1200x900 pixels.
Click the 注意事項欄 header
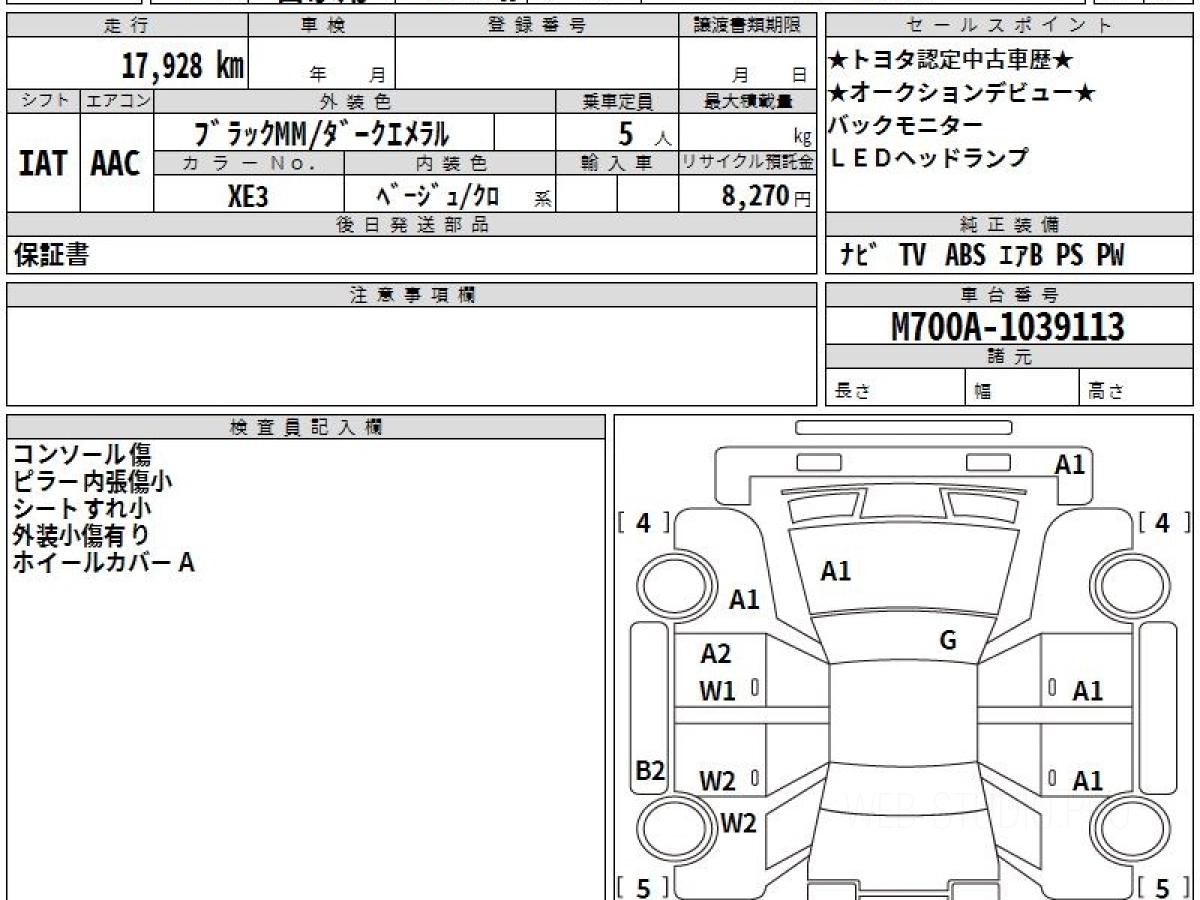tap(411, 295)
